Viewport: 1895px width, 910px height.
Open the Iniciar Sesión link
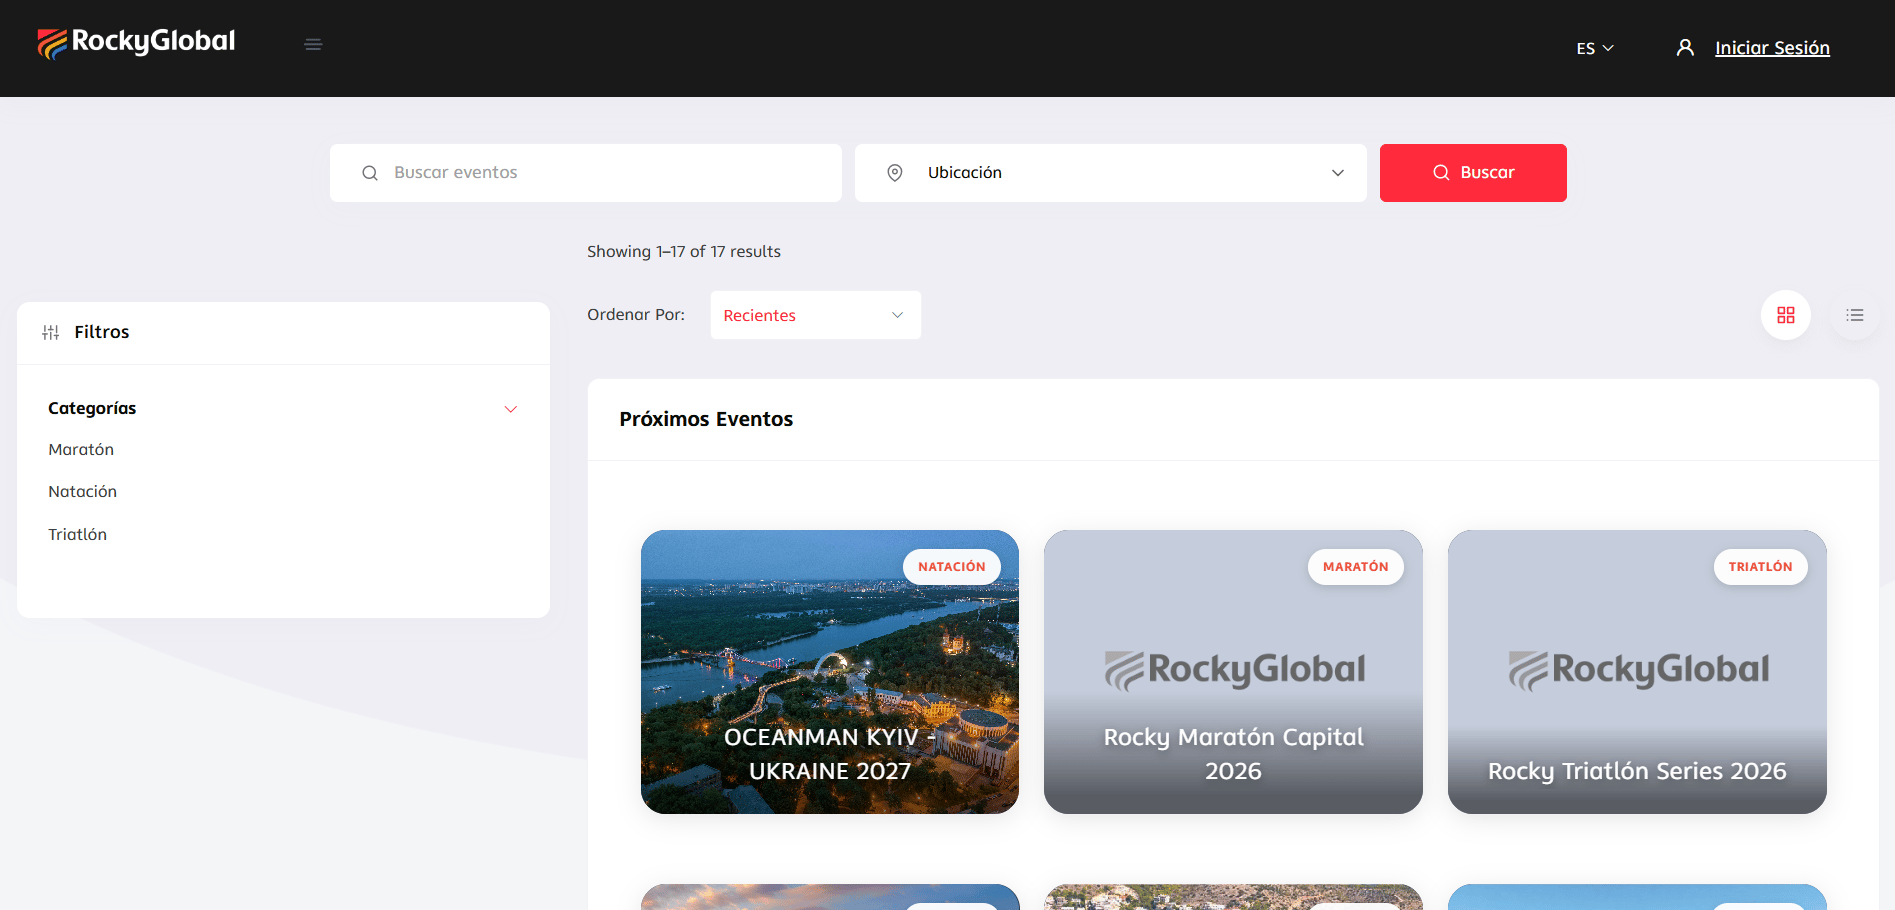tap(1772, 48)
